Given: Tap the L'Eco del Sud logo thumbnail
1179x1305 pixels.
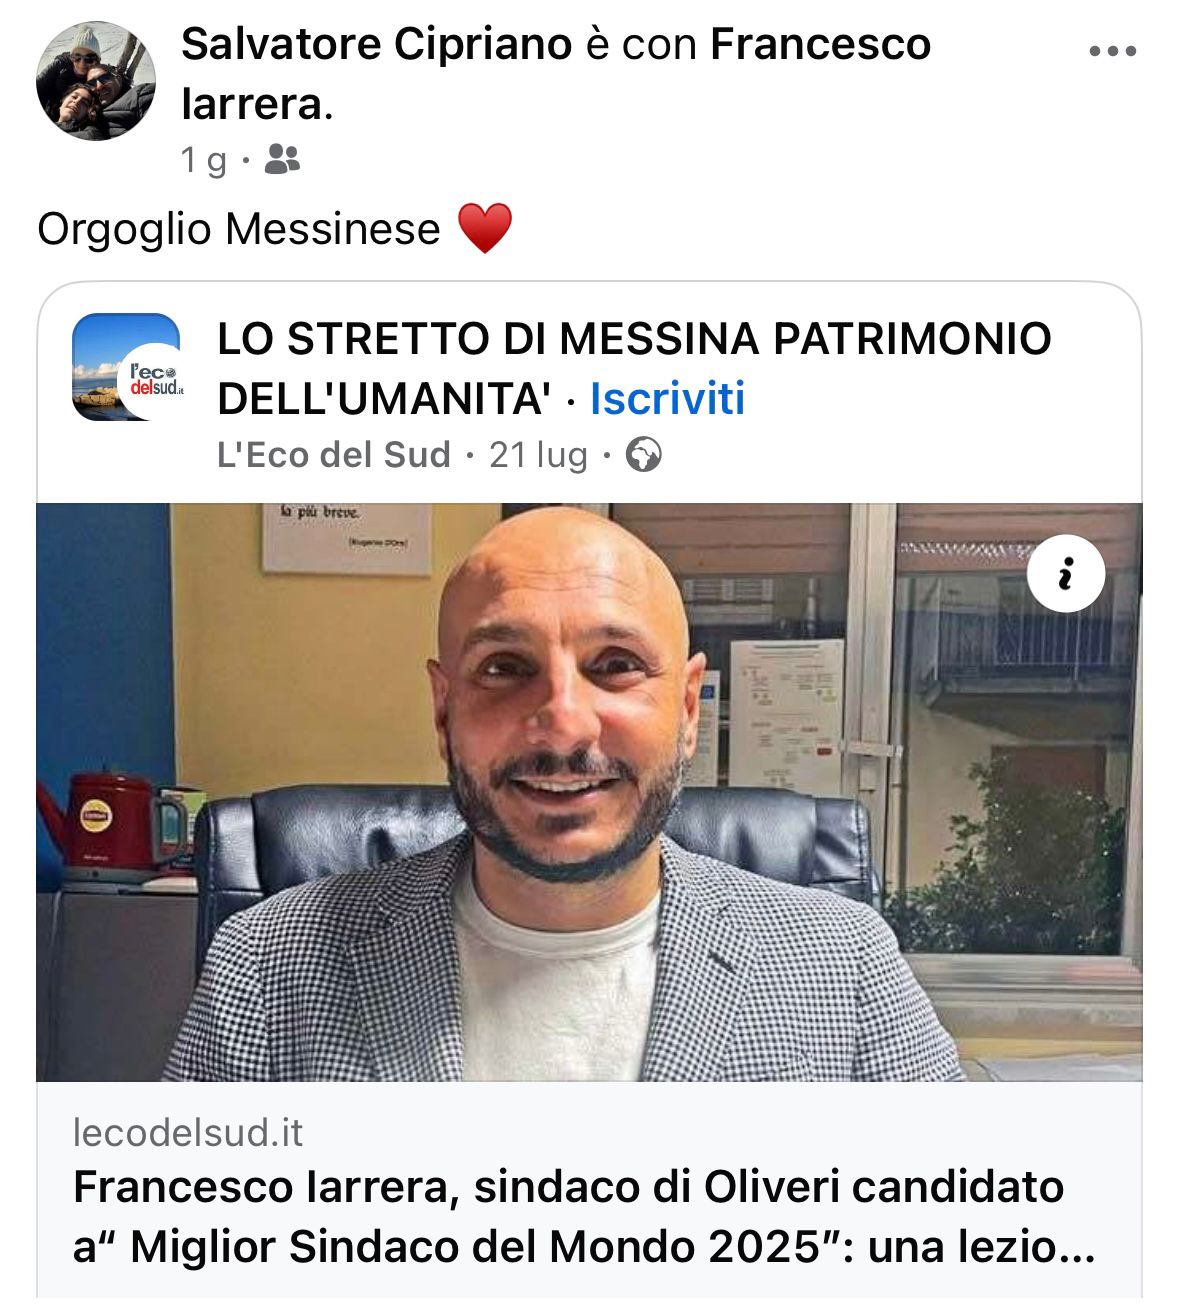Looking at the screenshot, I should pyautogui.click(x=126, y=366).
